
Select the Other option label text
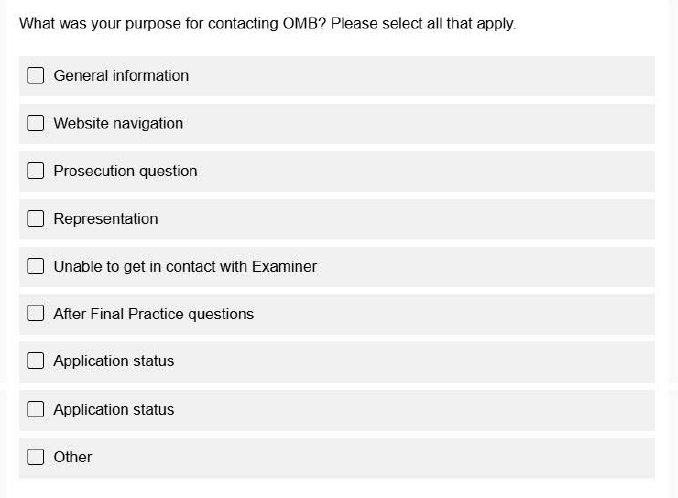[x=73, y=457]
